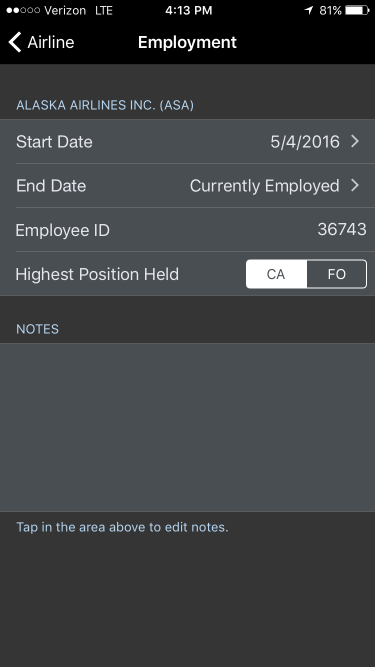Tap the edit notes hint text
Screen dimensions: 375x667
[x=122, y=527]
